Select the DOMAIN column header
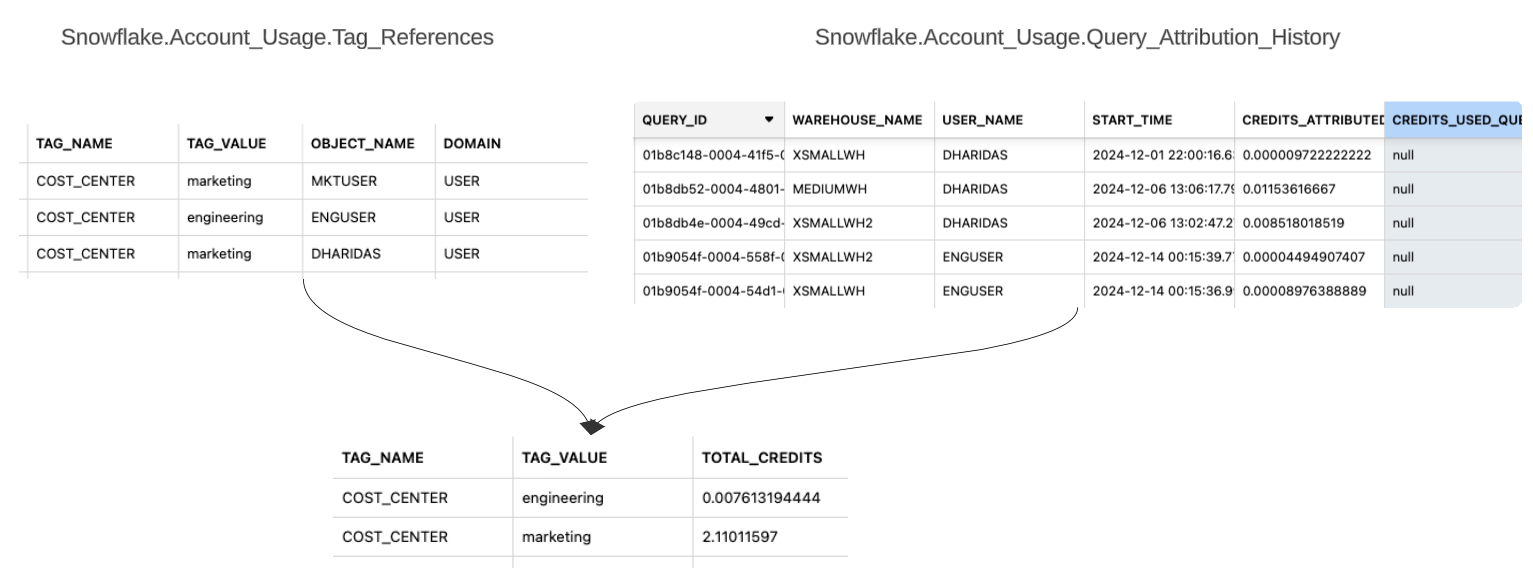 pos(472,144)
